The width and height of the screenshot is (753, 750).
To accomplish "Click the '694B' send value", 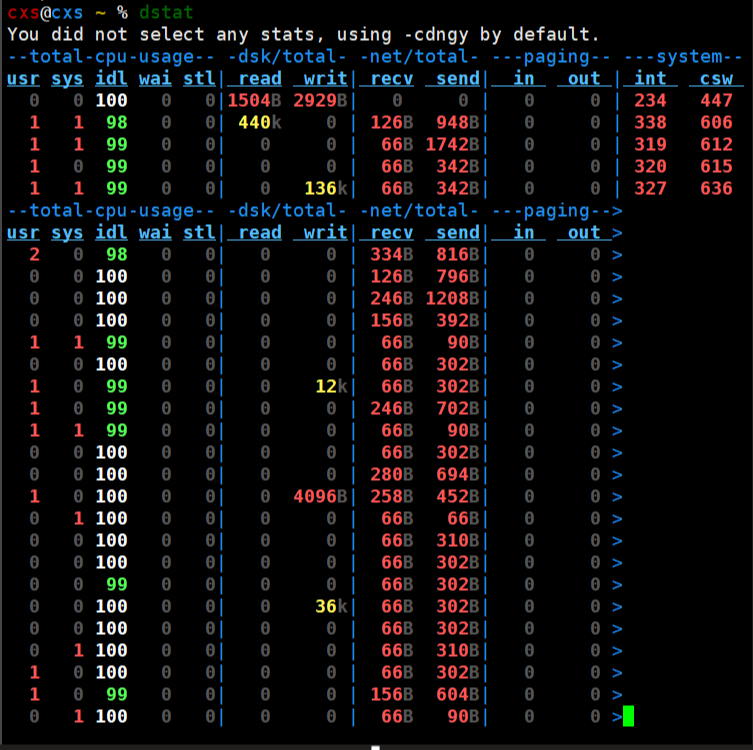I will [458, 474].
